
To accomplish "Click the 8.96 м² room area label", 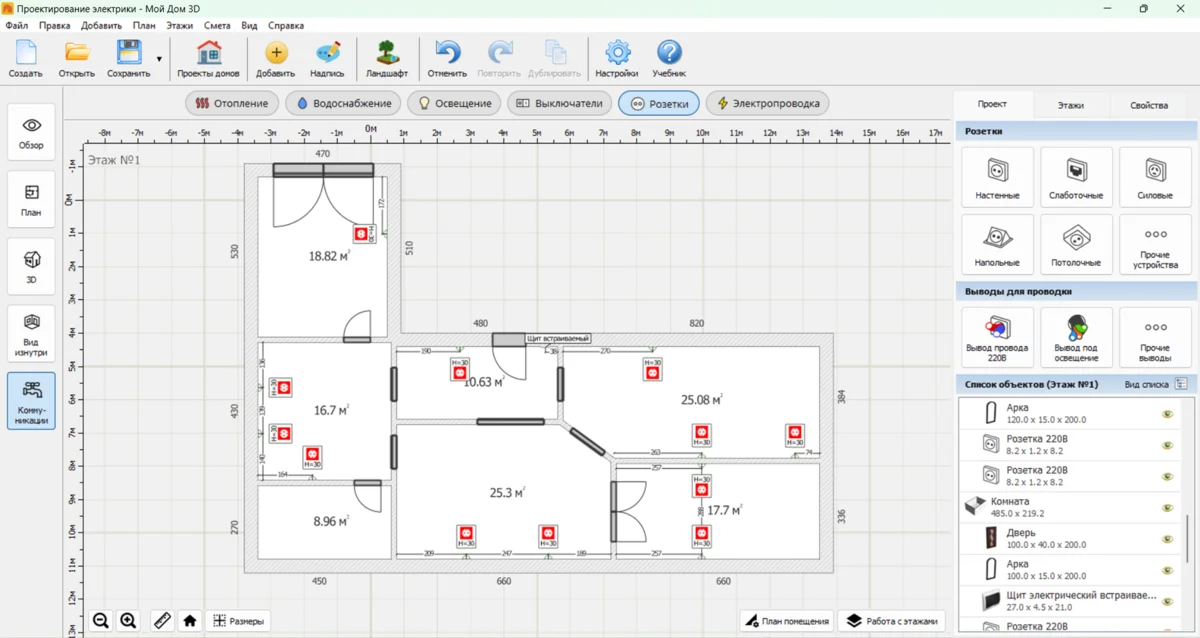I will point(330,522).
